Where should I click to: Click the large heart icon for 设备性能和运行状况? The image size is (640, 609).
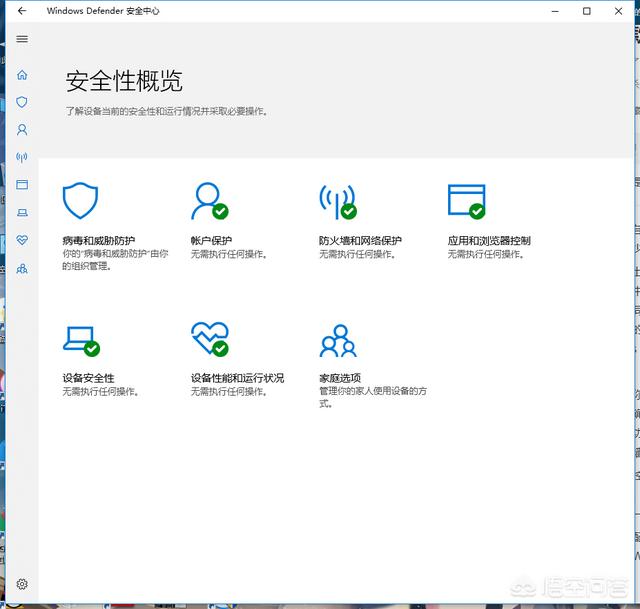(210, 339)
